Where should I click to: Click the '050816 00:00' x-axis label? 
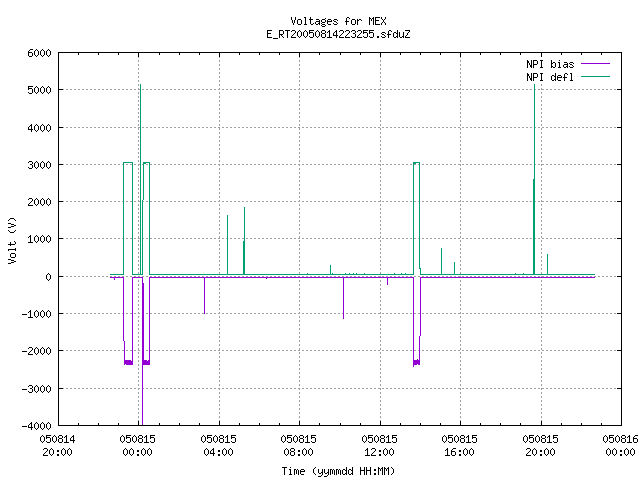click(620, 445)
